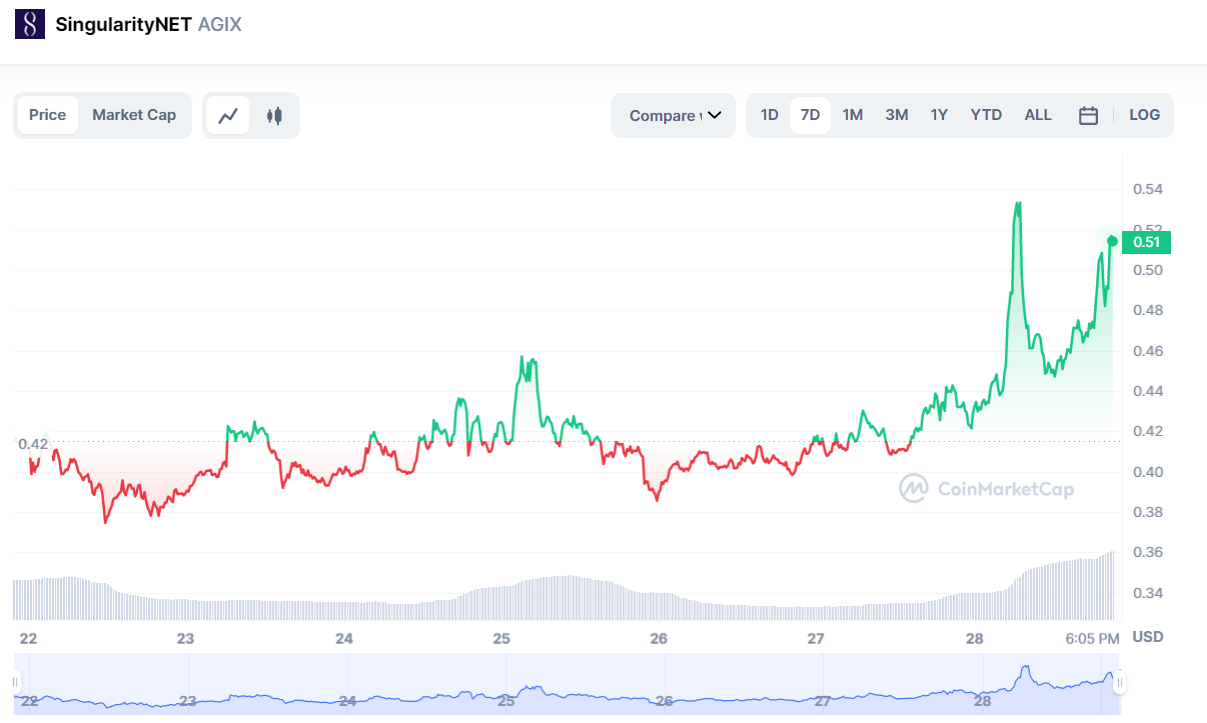Image resolution: width=1207 pixels, height=723 pixels.
Task: Open the calendar date range picker
Action: (x=1088, y=115)
